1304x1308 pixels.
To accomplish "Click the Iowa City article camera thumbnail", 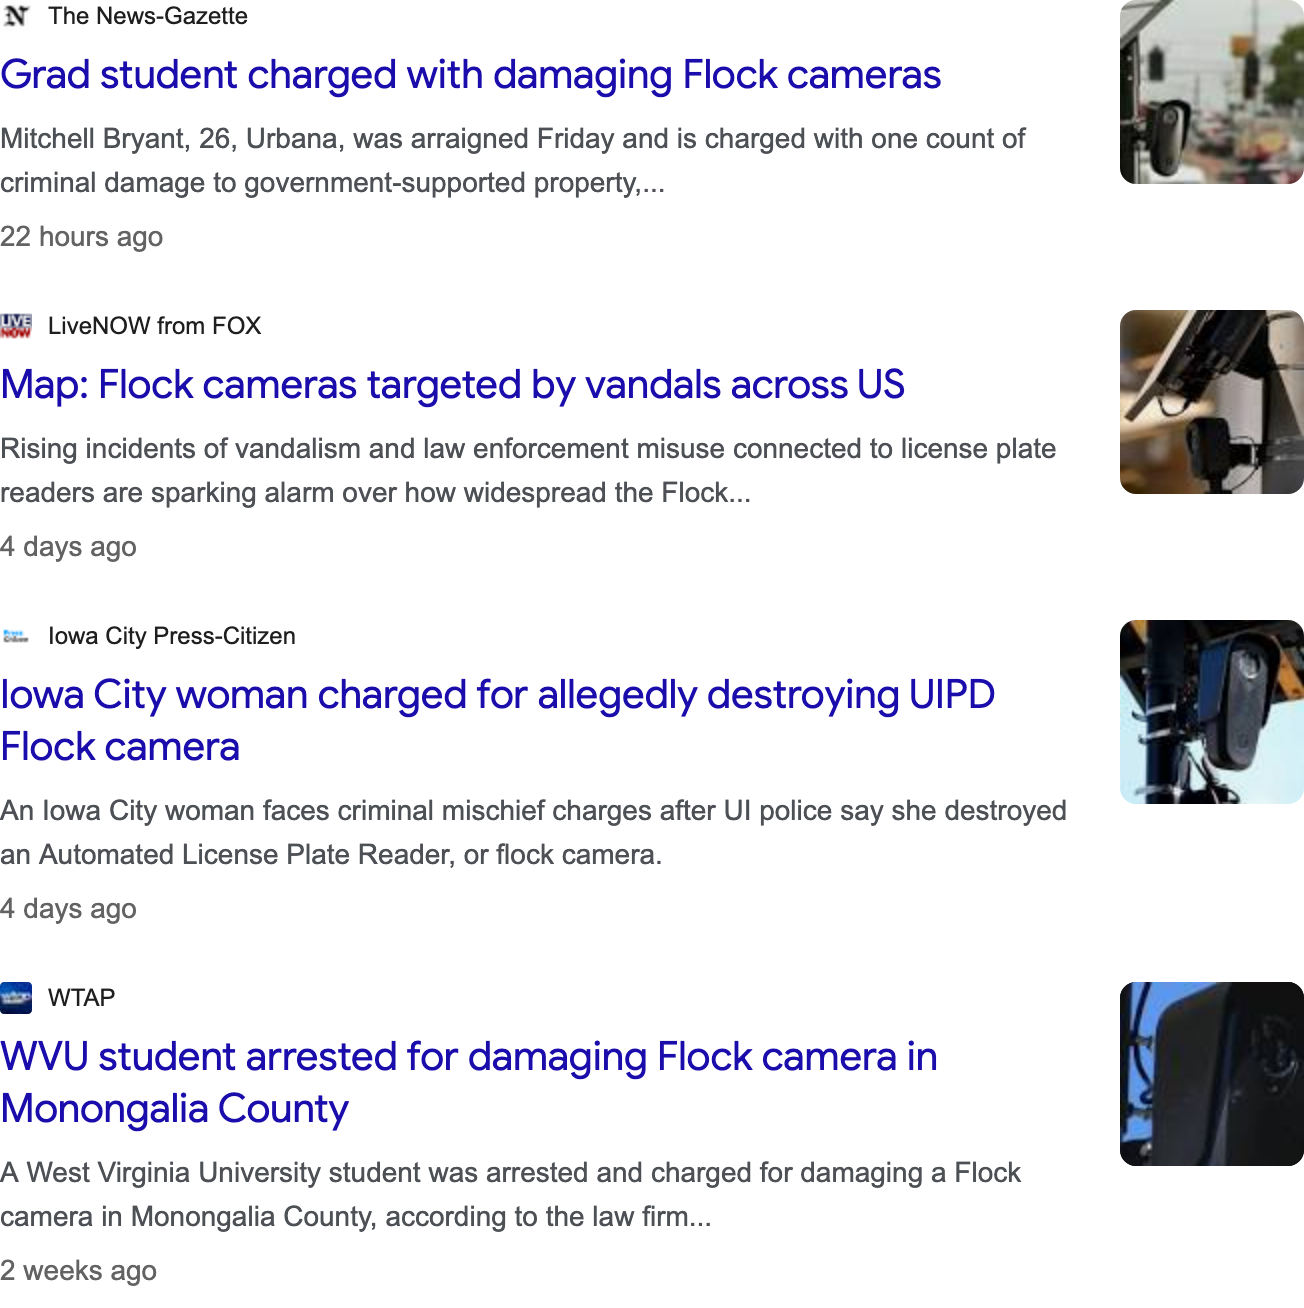I will coord(1212,712).
